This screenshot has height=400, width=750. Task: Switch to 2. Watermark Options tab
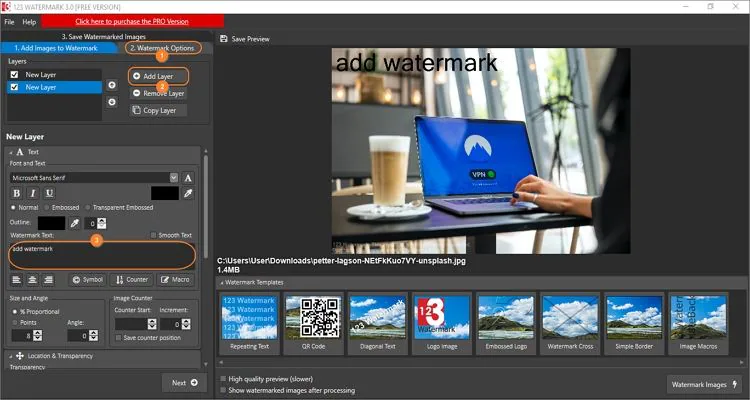[163, 48]
